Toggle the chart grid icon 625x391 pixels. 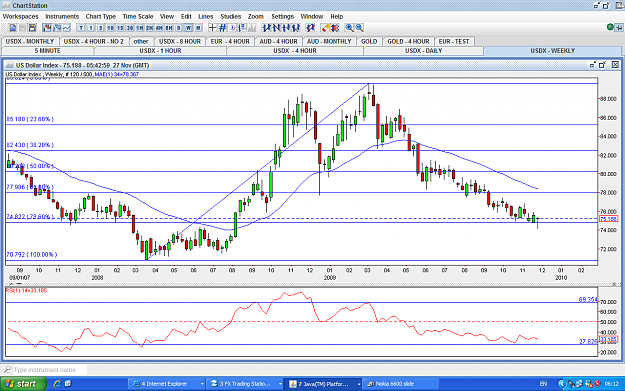point(222,28)
